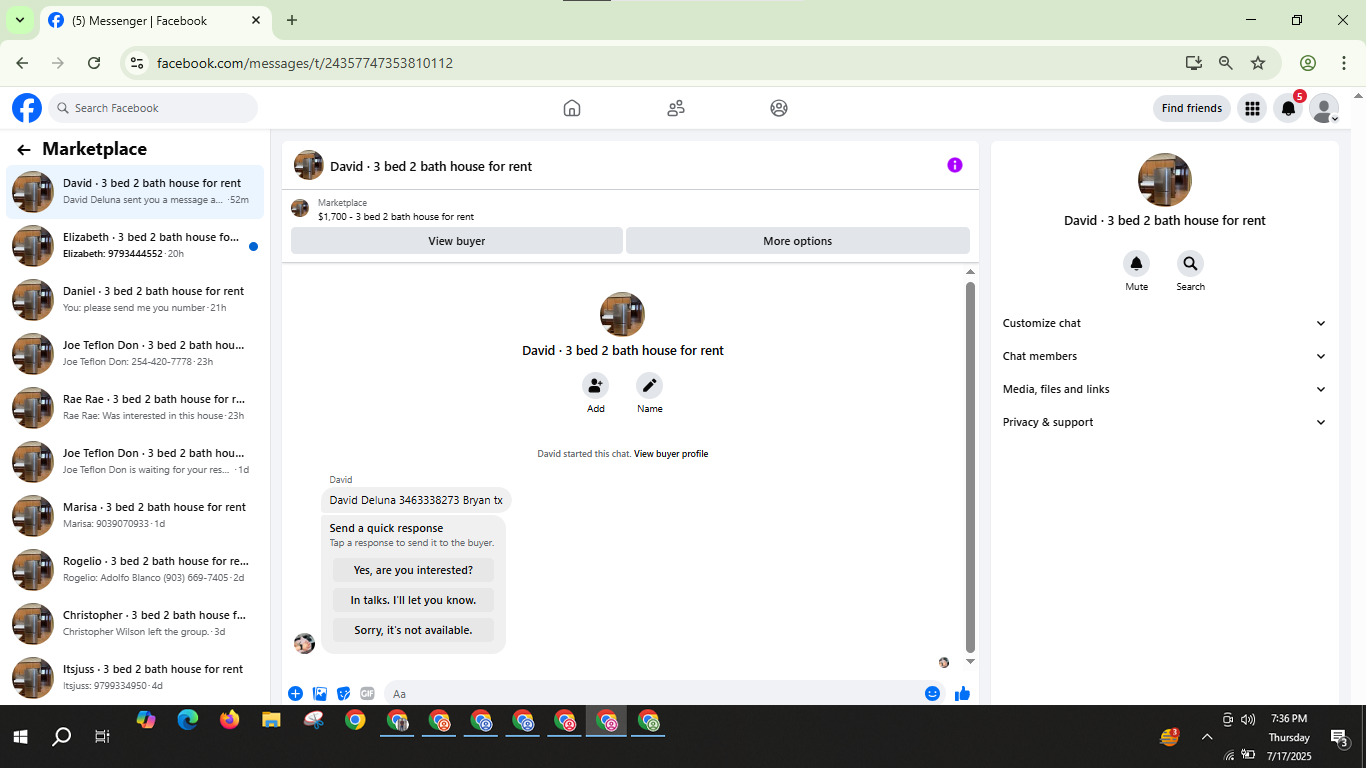
Task: Open a new browser tab
Action: [x=292, y=20]
